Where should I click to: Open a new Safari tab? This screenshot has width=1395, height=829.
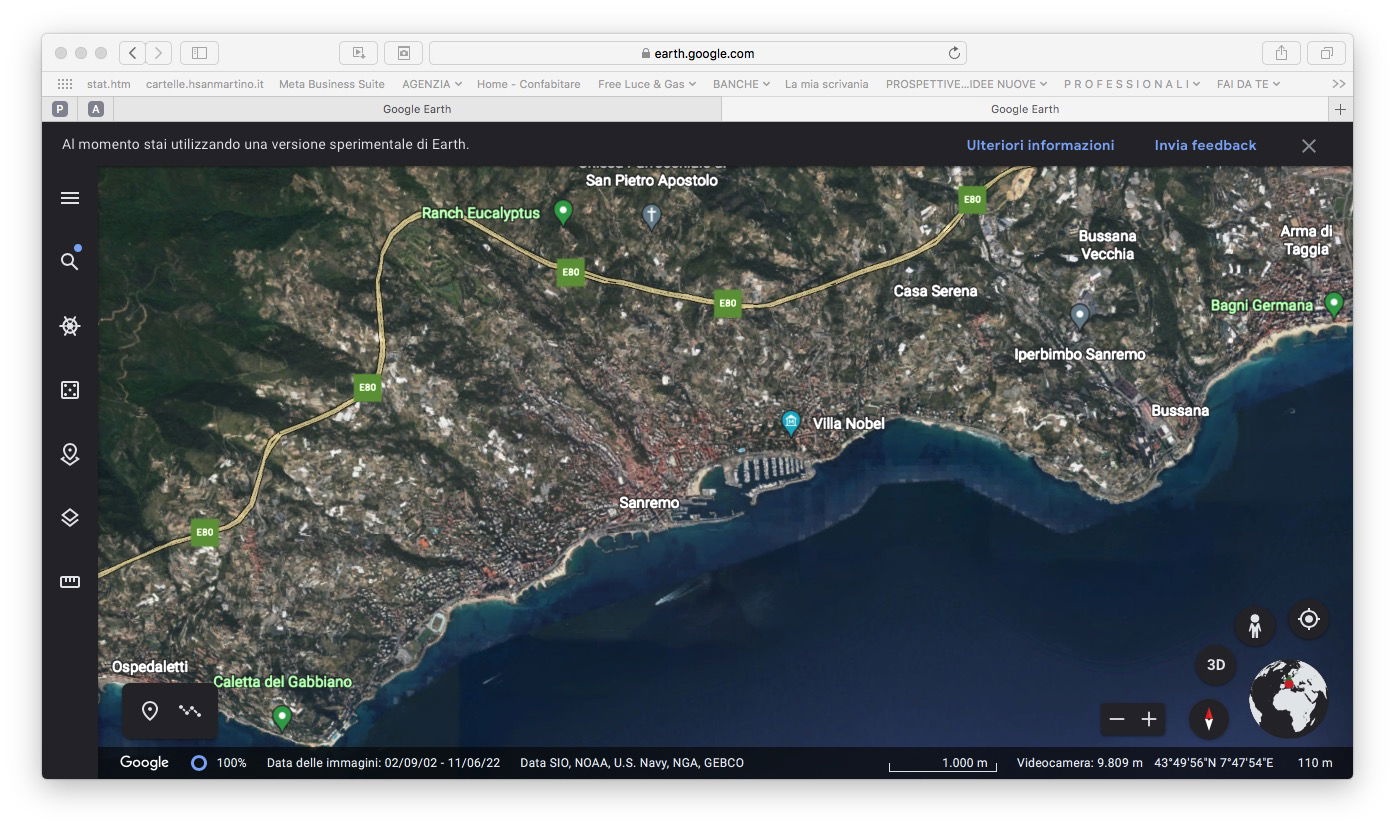(1341, 109)
